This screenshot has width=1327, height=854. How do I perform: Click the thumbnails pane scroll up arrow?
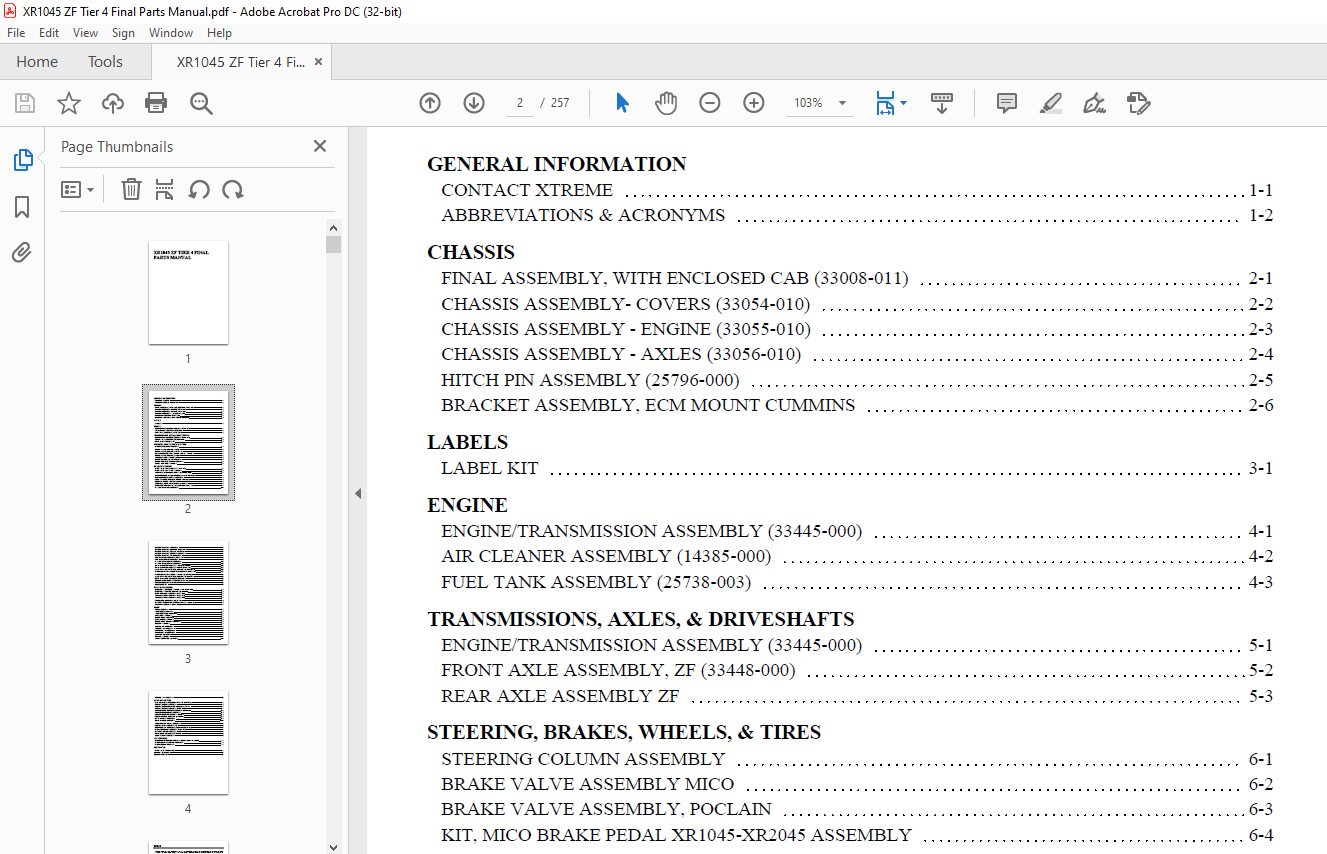(334, 226)
